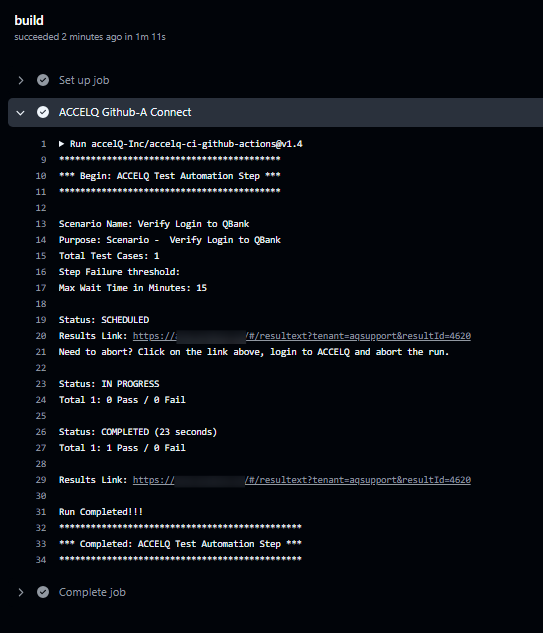Expand the Run accelQ-Inc command disclosure triangle
The width and height of the screenshot is (543, 633).
click(x=62, y=144)
